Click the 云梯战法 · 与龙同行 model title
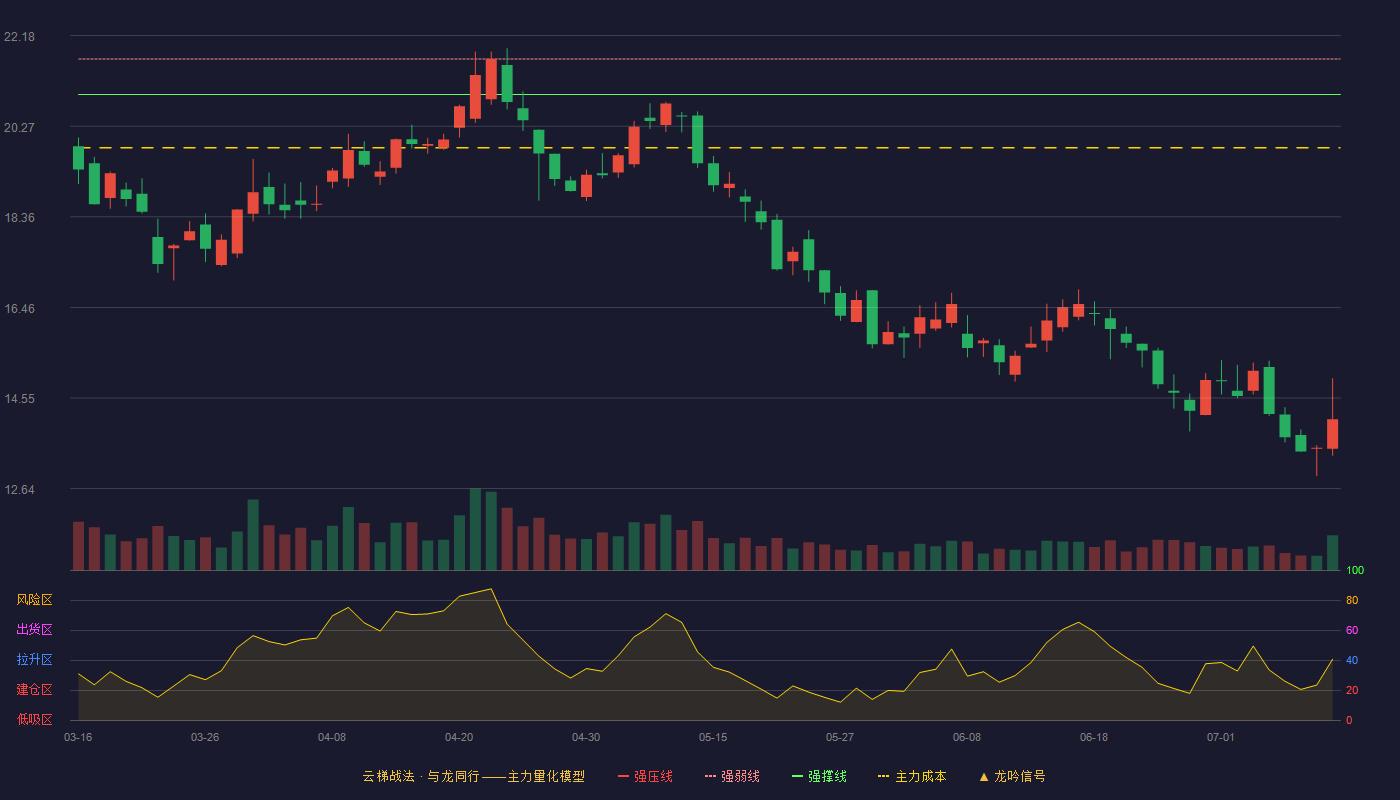The width and height of the screenshot is (1400, 800). point(473,776)
